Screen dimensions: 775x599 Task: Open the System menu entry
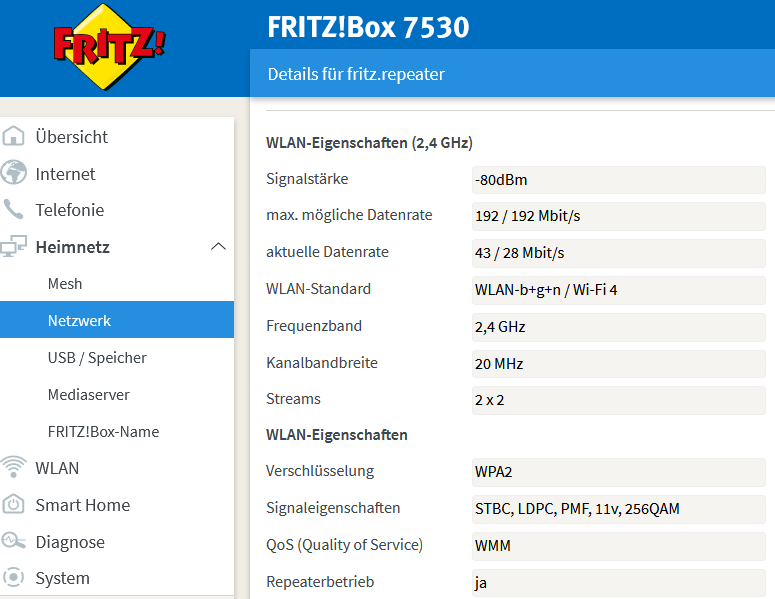pyautogui.click(x=62, y=578)
